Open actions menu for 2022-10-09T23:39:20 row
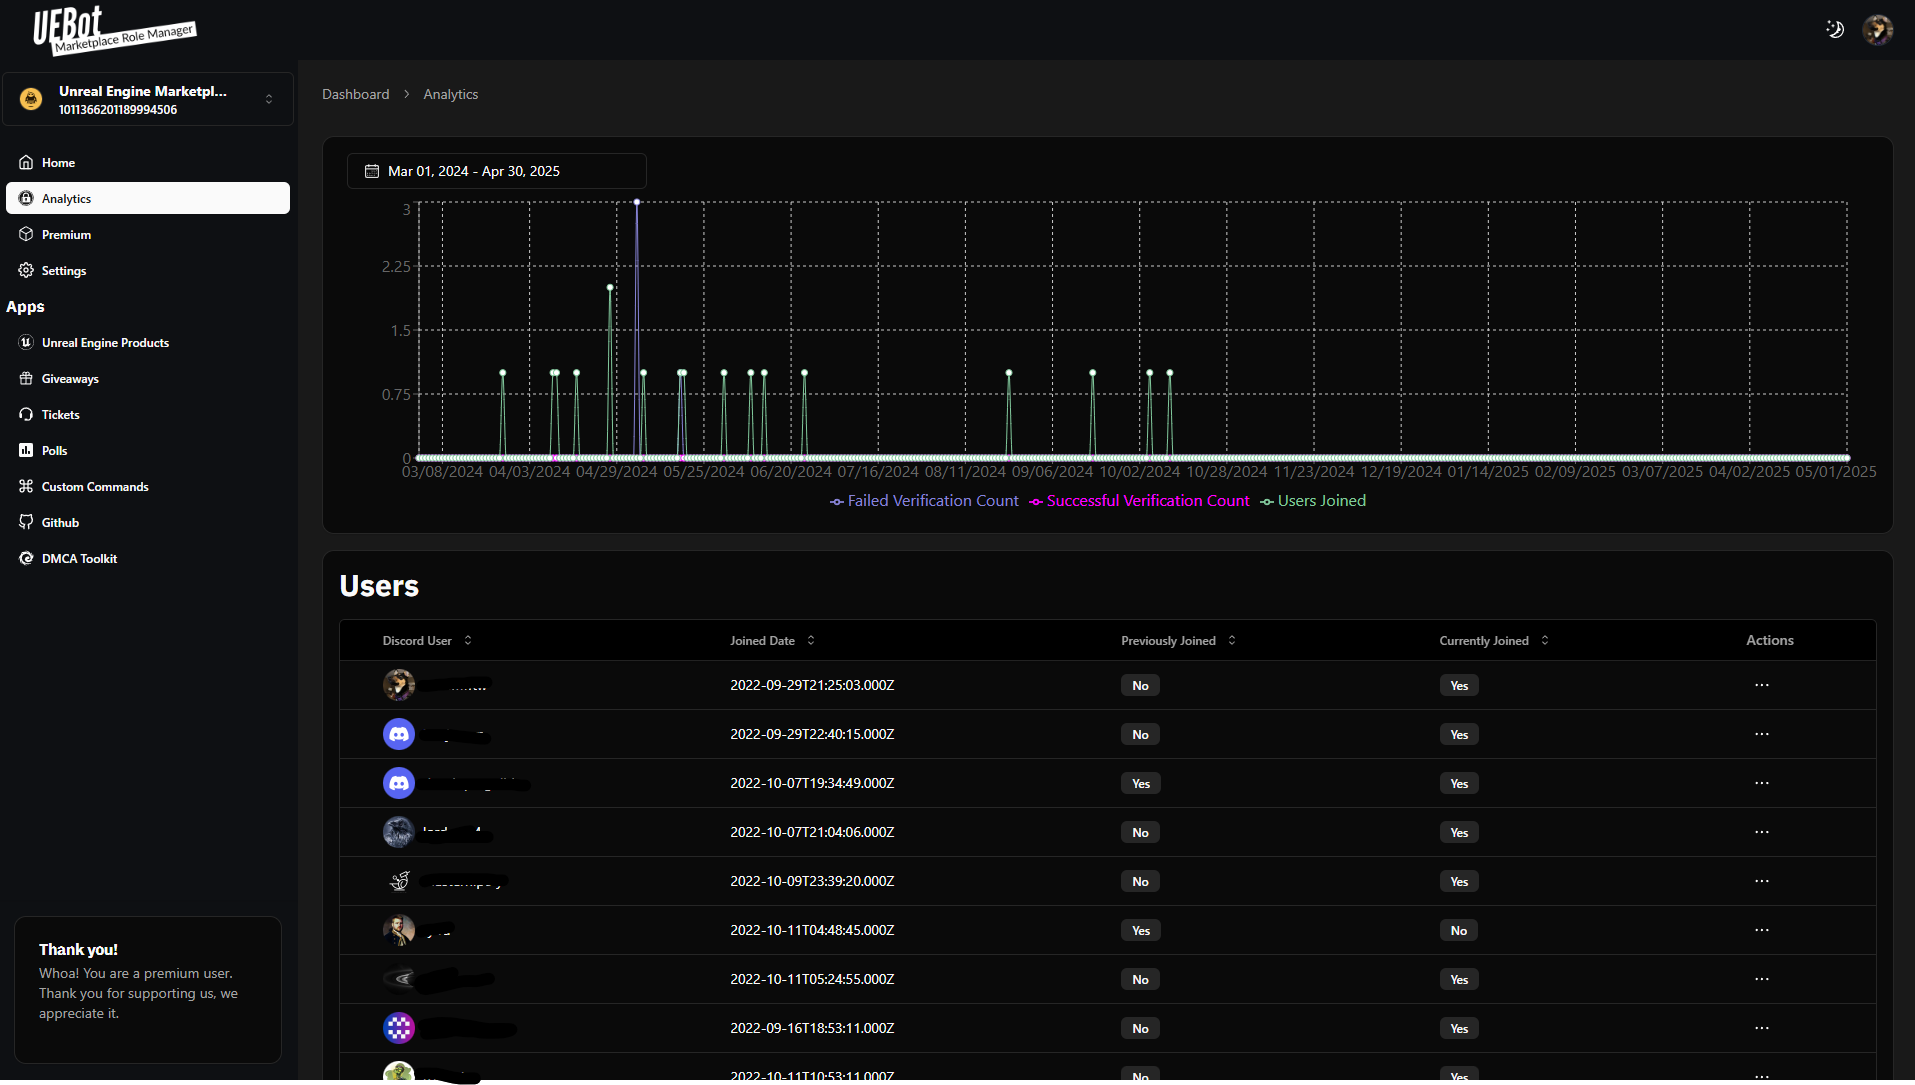This screenshot has height=1085, width=1915. click(1762, 881)
